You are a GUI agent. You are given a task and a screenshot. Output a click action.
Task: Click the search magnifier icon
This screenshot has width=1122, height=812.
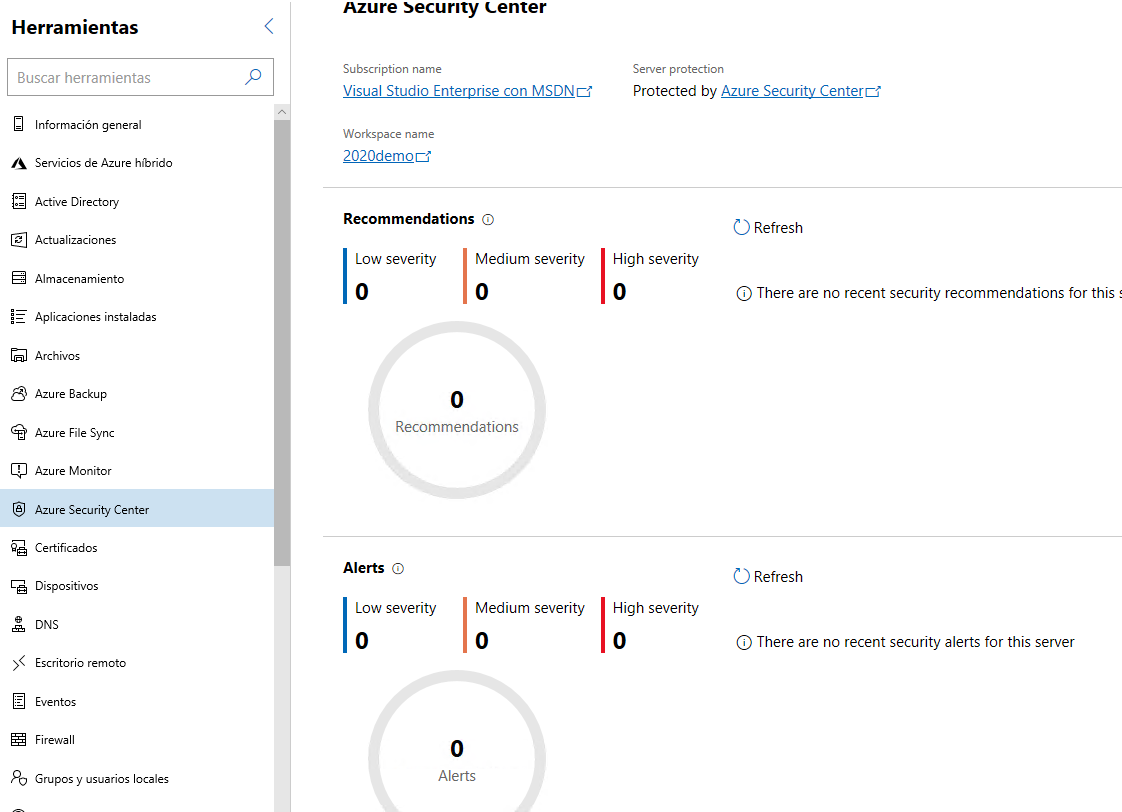point(254,77)
